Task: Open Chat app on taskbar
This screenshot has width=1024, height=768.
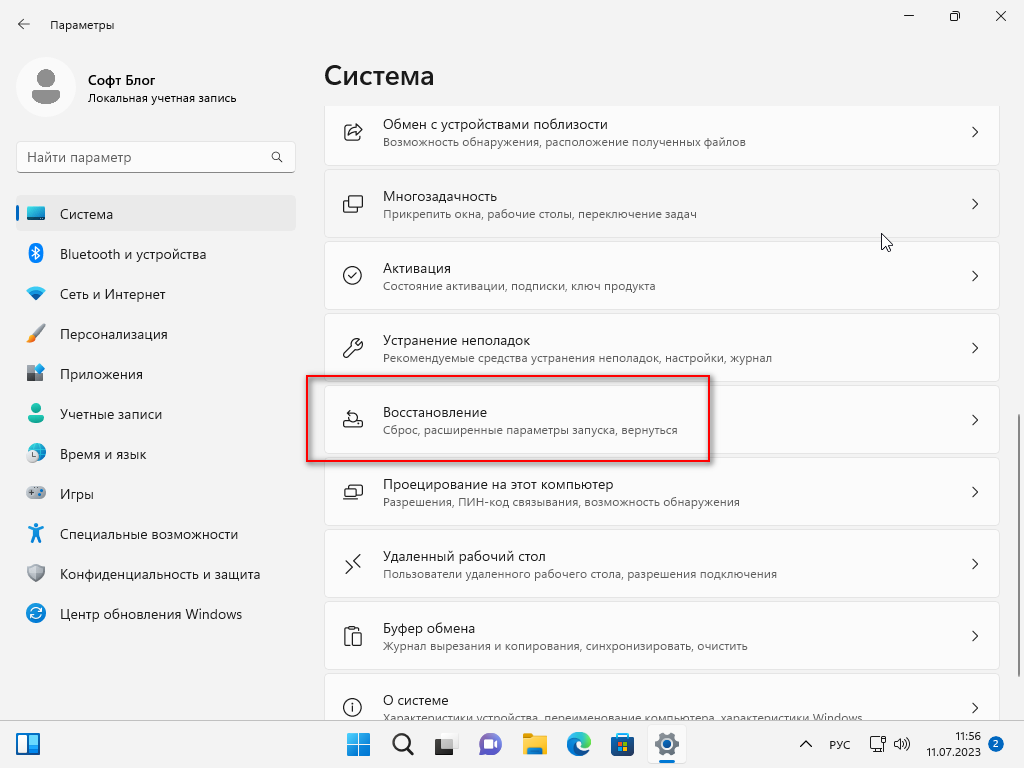Action: 490,744
